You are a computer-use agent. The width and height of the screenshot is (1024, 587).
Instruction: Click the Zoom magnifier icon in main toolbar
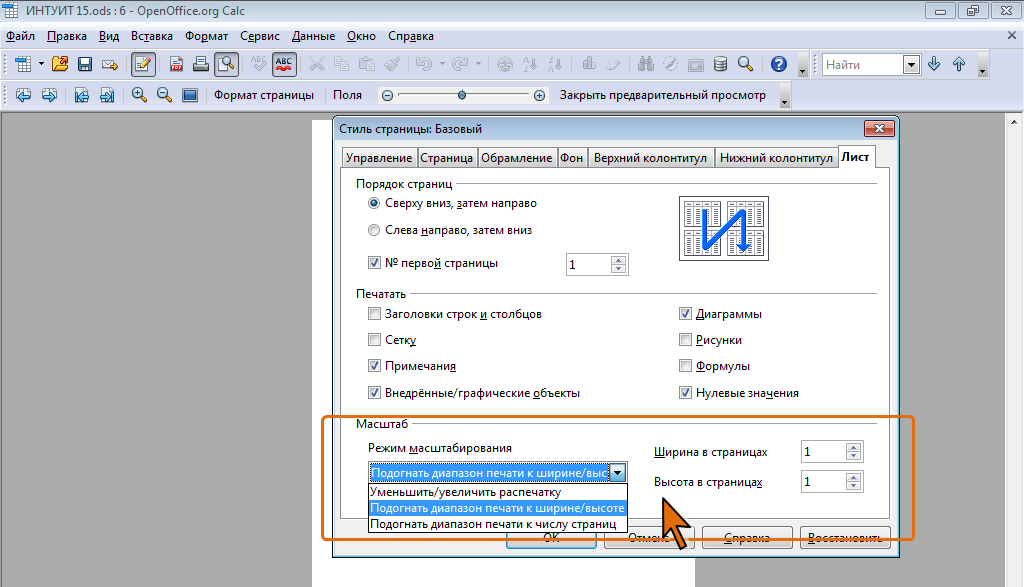(x=745, y=64)
